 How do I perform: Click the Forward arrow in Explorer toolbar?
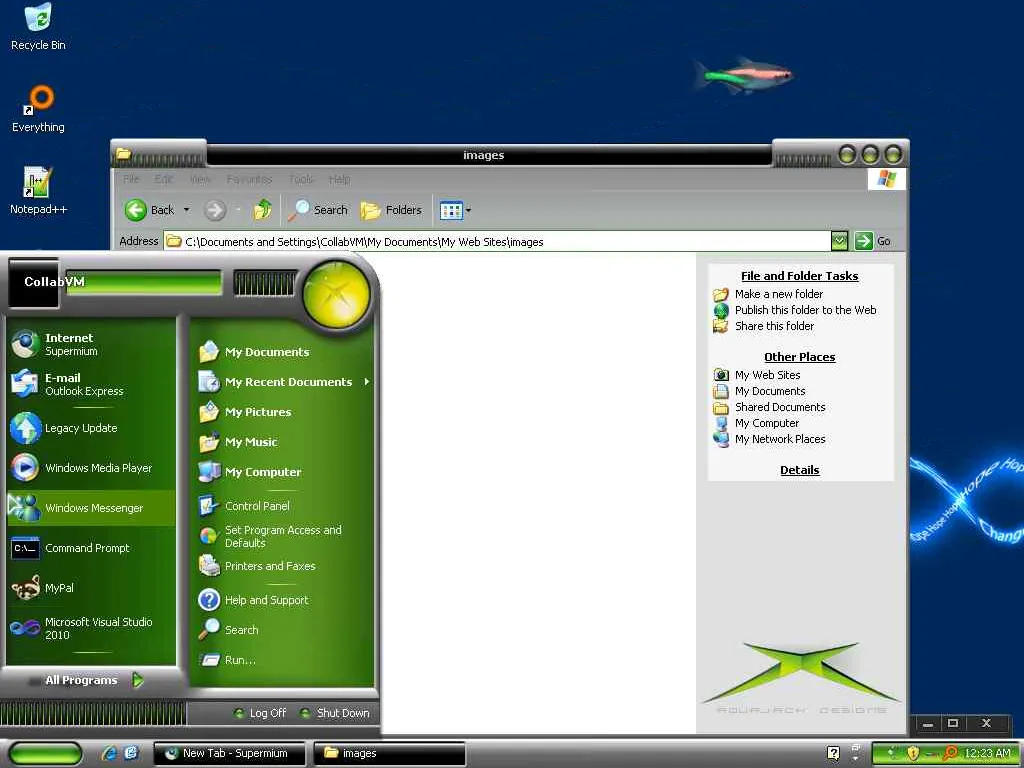[214, 210]
